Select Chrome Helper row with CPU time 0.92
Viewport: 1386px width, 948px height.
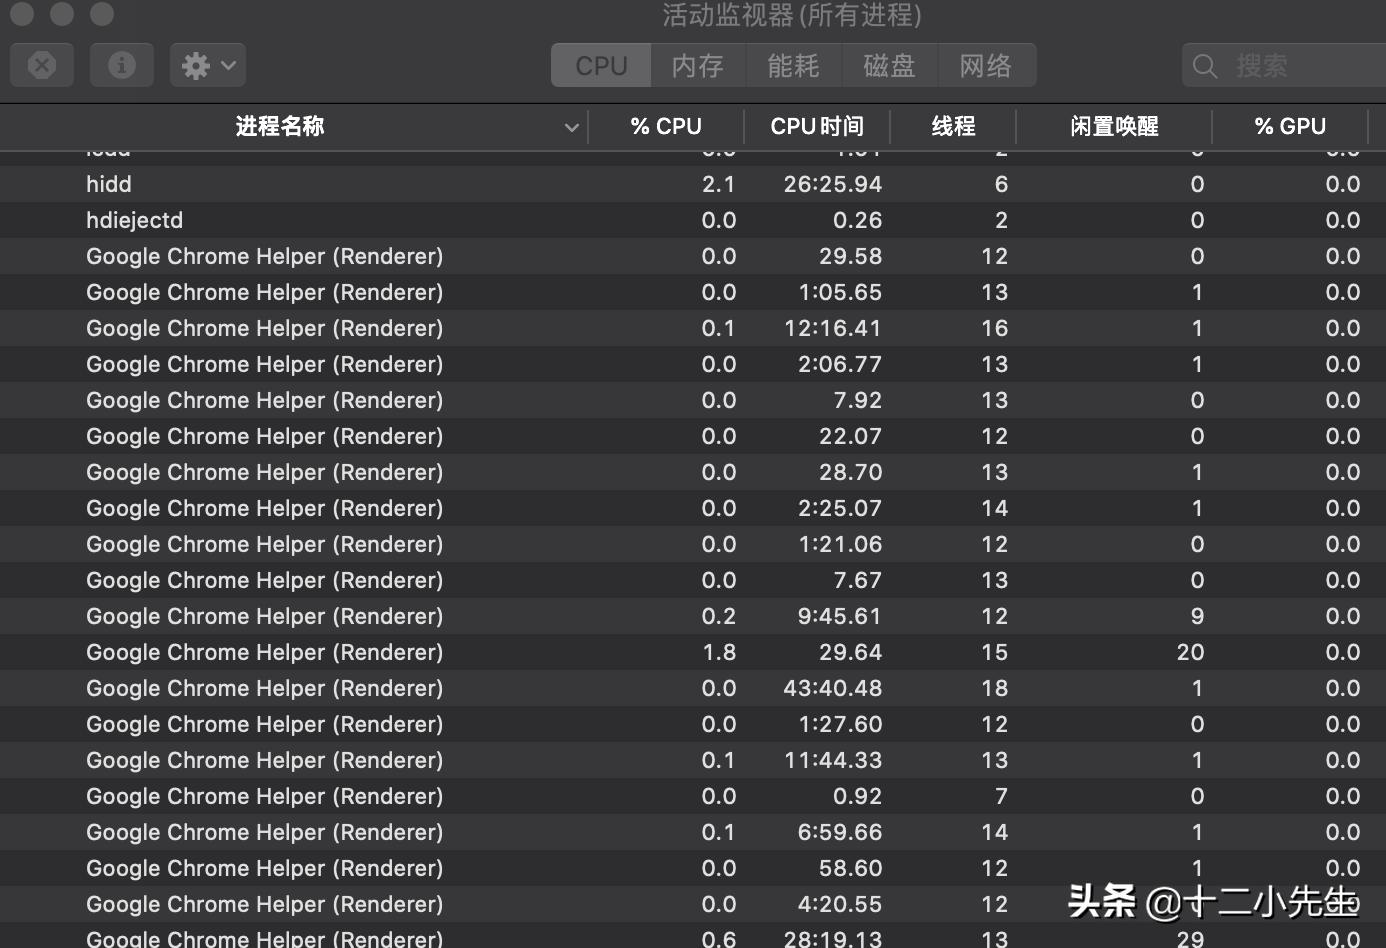coord(693,796)
